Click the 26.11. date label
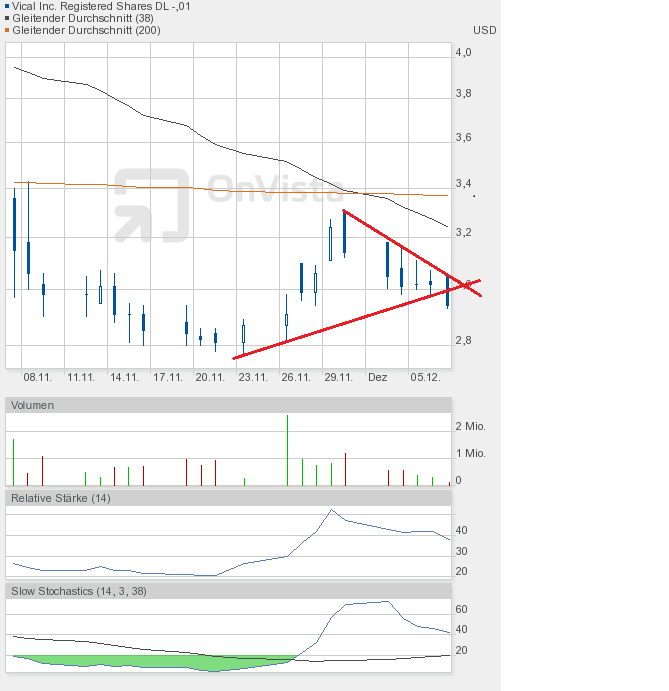Screen dimensions: 669x691 [296, 377]
